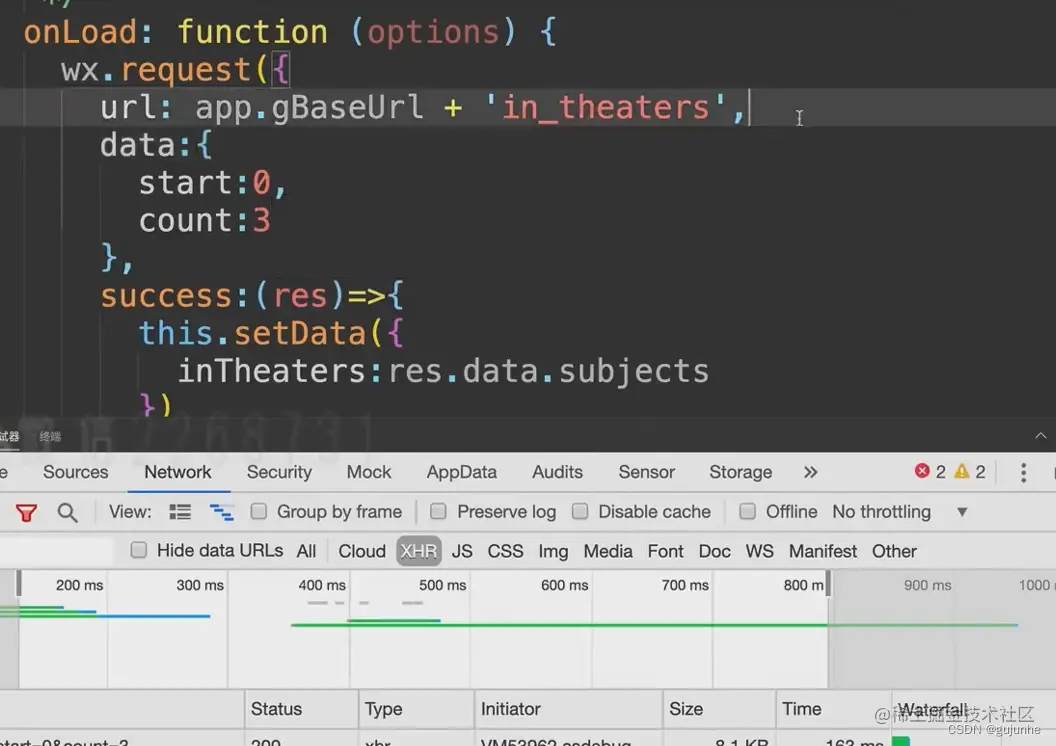Click the success:(res)=> callback line

point(252,296)
